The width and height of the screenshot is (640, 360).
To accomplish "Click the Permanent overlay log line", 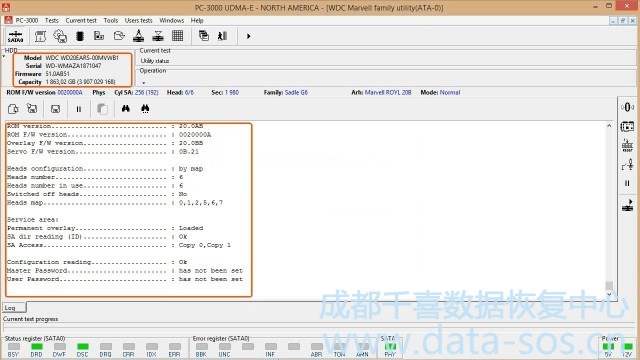I will [x=105, y=228].
